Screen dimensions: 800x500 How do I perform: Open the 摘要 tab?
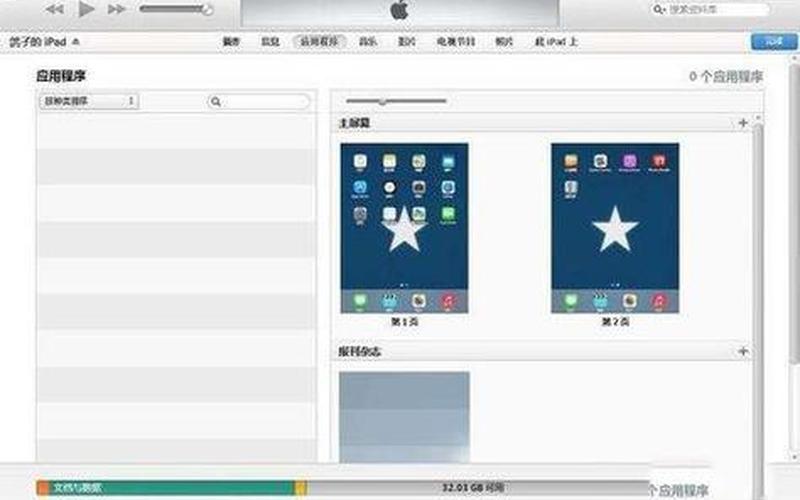[231, 42]
